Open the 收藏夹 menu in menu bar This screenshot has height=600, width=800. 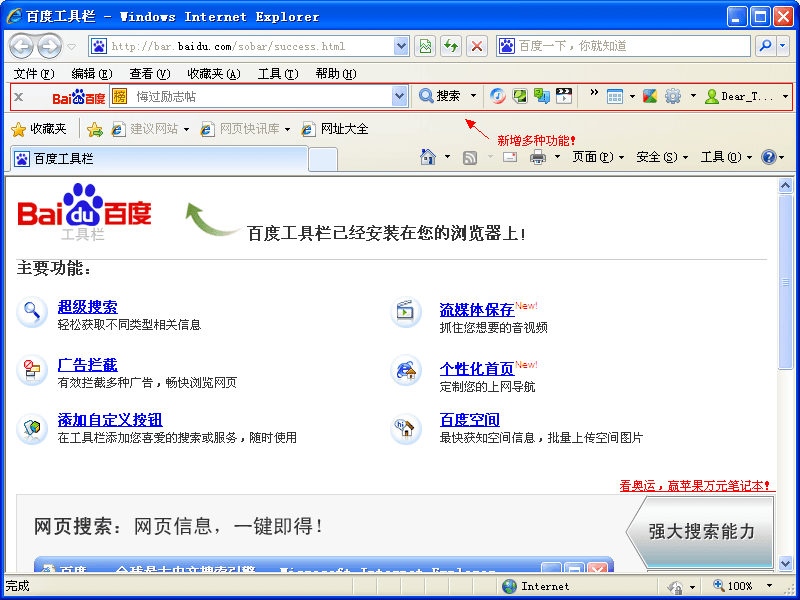click(x=213, y=73)
